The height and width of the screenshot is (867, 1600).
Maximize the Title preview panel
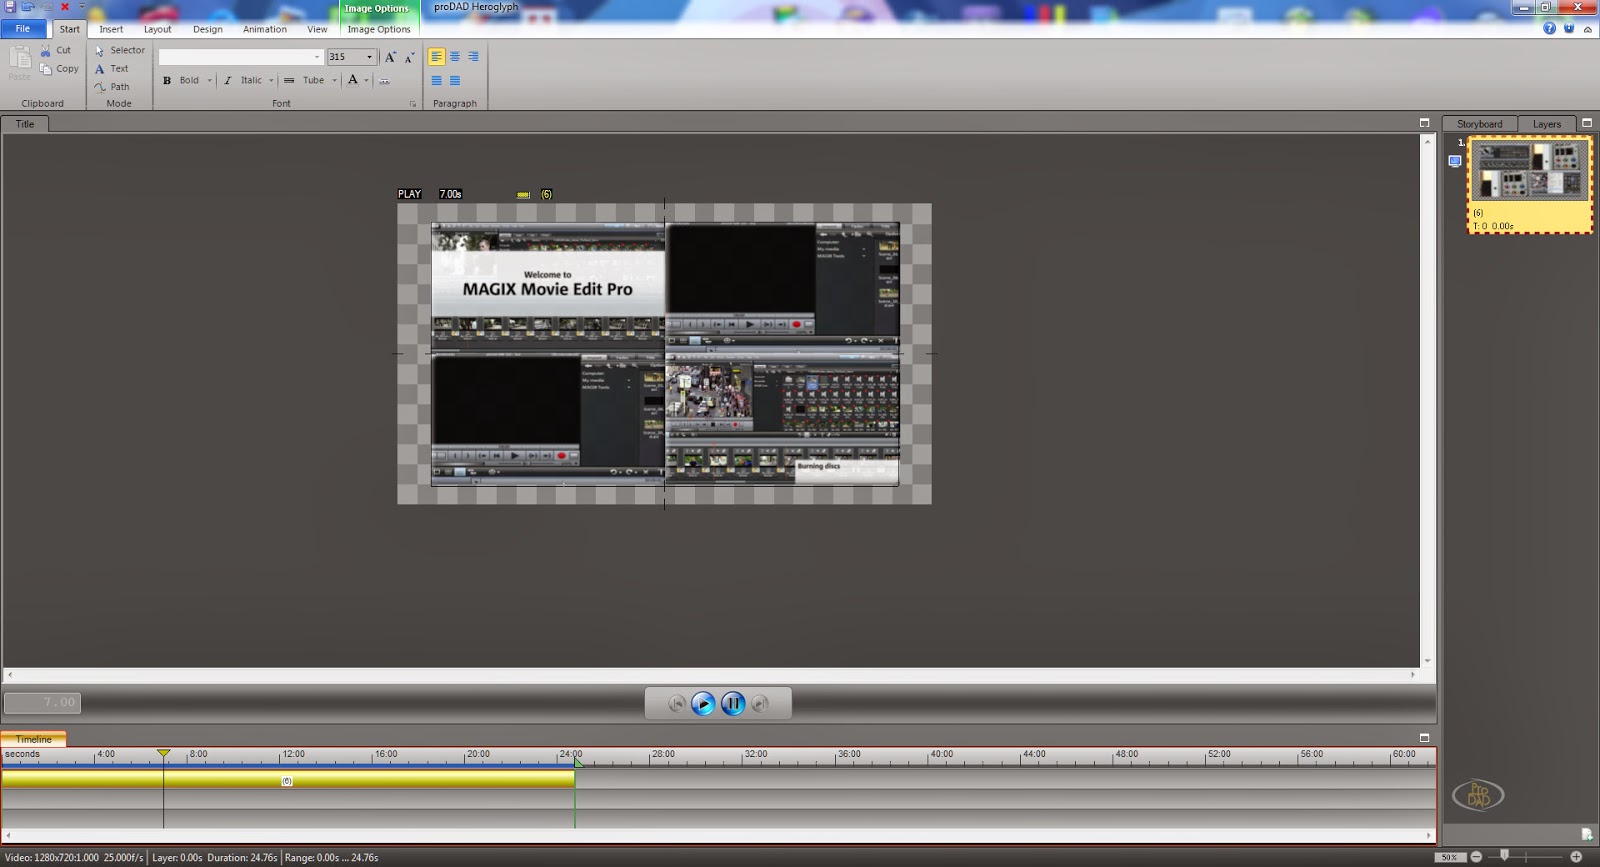tap(1424, 123)
